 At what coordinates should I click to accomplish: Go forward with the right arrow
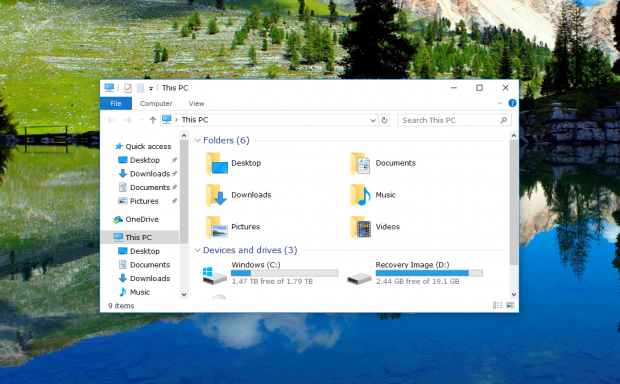pyautogui.click(x=127, y=120)
